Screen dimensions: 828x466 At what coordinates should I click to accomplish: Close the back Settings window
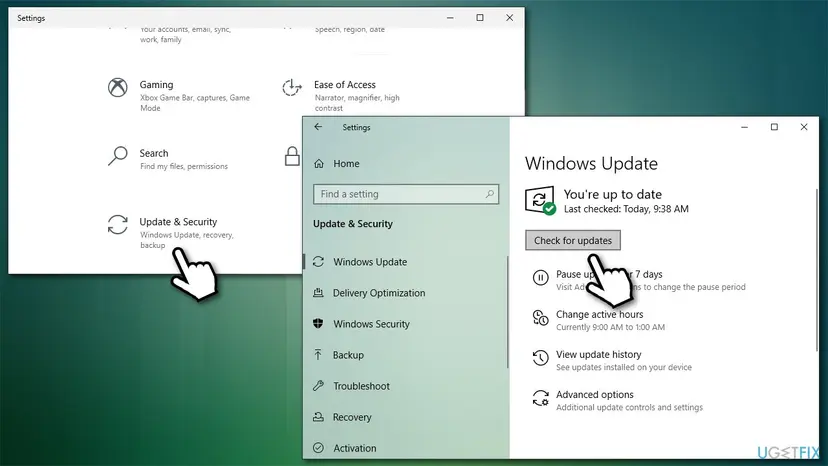pos(510,17)
